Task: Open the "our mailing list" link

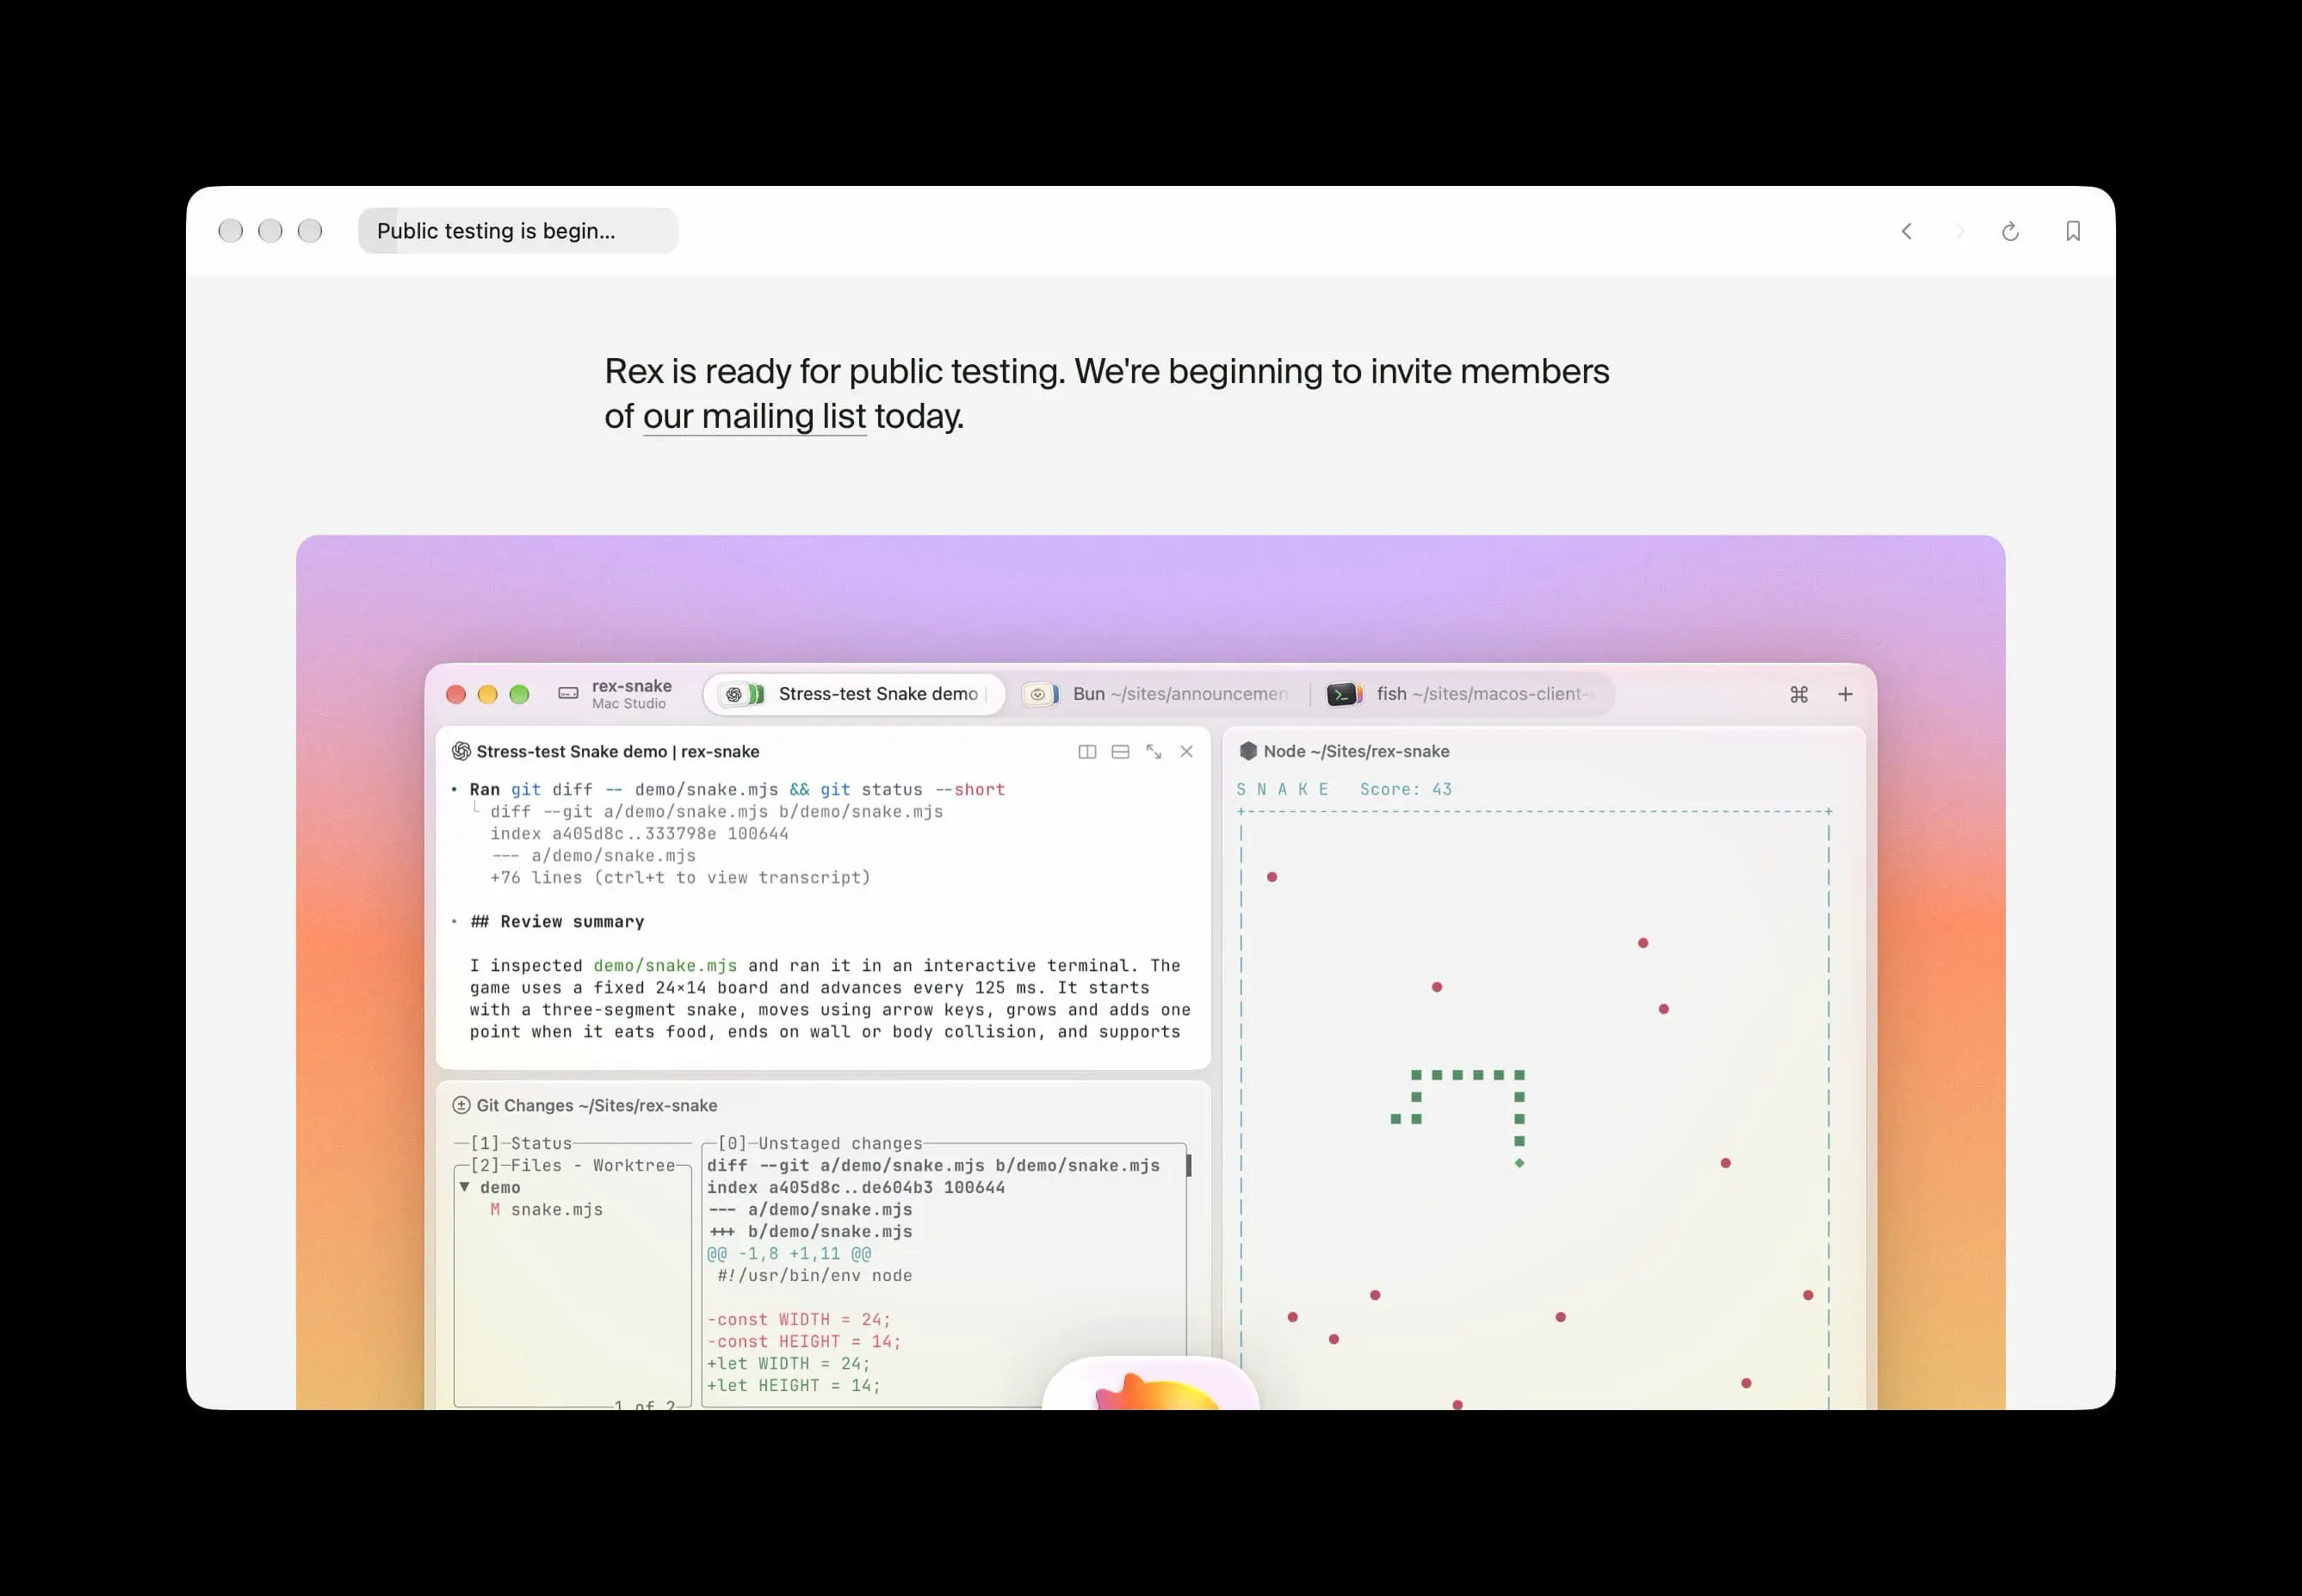Action: click(754, 416)
